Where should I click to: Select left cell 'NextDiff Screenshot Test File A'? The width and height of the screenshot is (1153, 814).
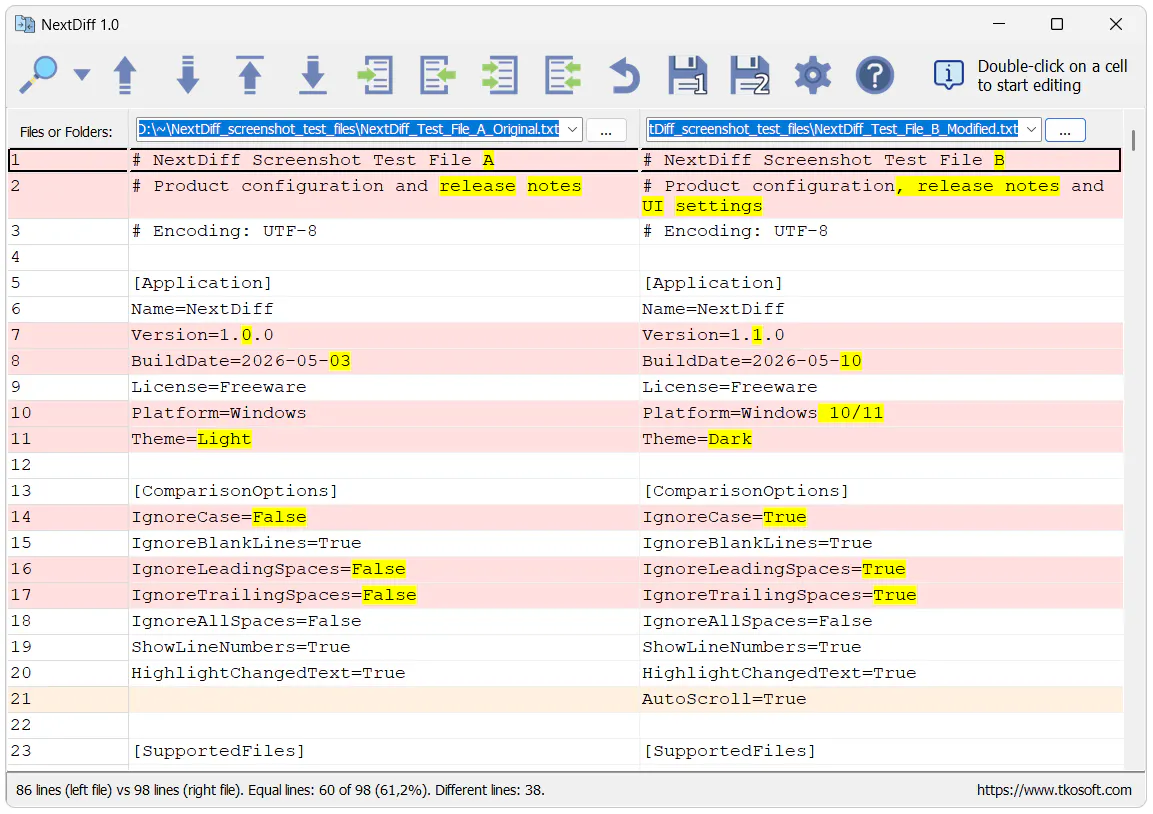point(383,160)
